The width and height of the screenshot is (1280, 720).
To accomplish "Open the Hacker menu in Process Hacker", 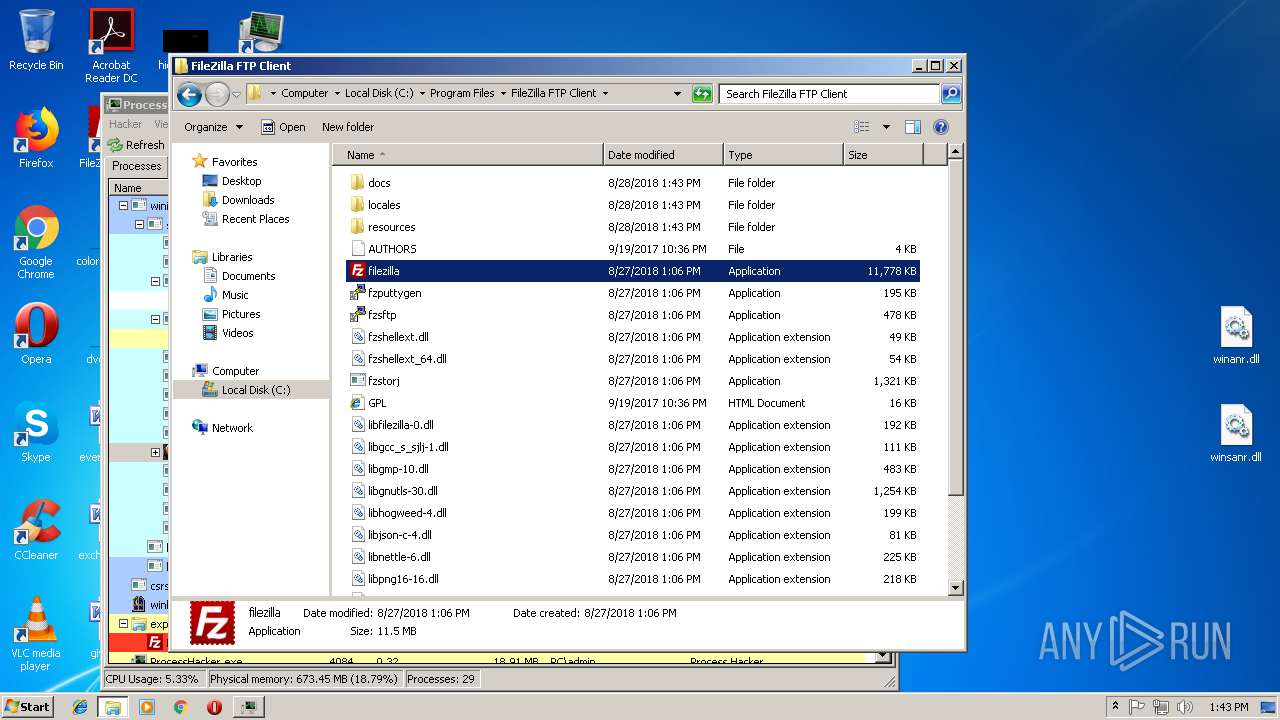I will (126, 124).
